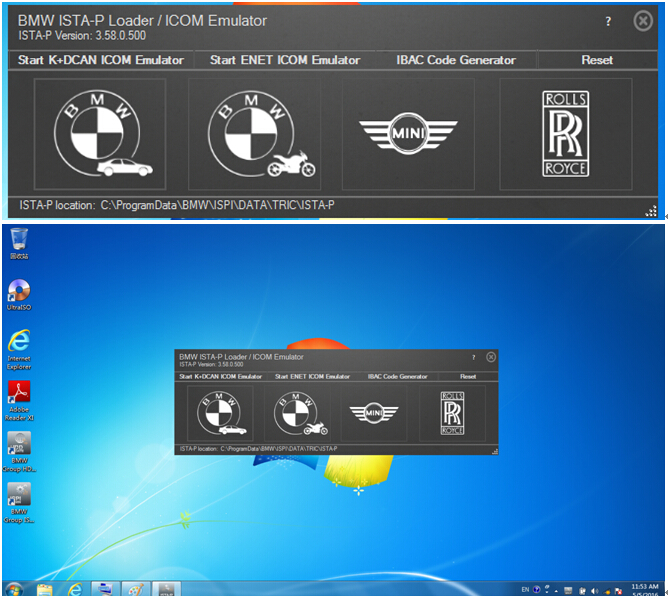Screen dimensions: 668x599
Task: Click the small desktop window title bar text
Action: (x=241, y=357)
